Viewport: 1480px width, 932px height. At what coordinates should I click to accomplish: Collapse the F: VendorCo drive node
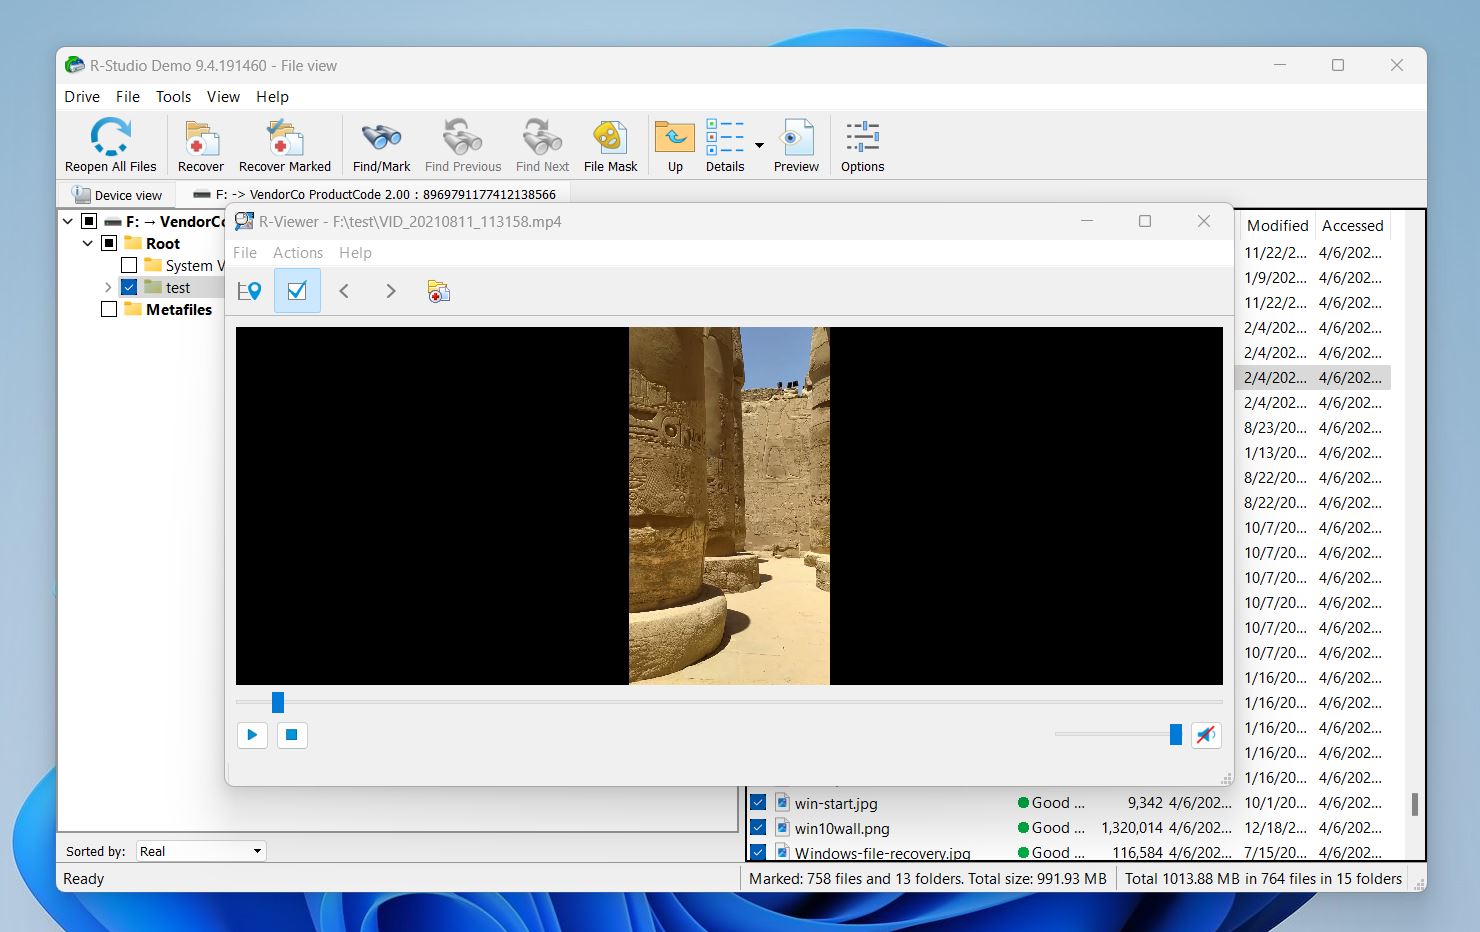[x=67, y=221]
